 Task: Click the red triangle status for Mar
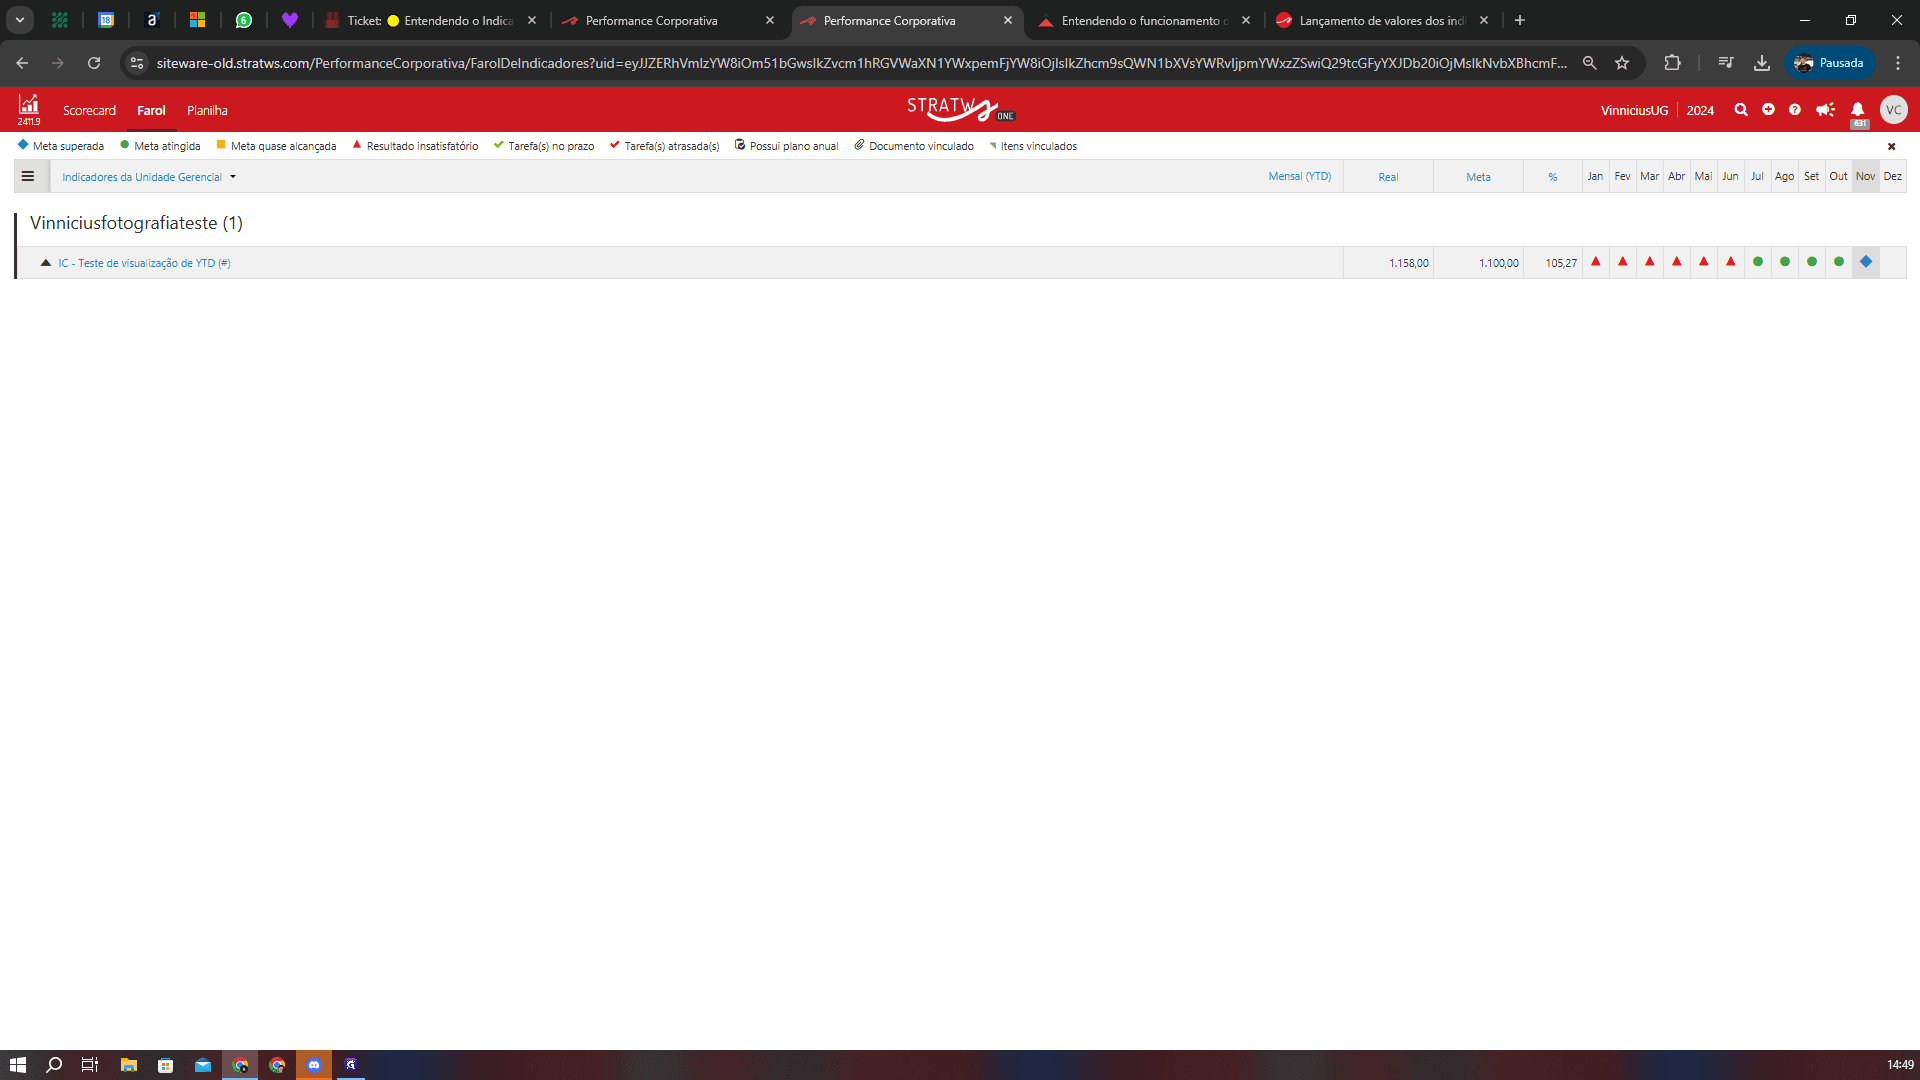point(1650,262)
